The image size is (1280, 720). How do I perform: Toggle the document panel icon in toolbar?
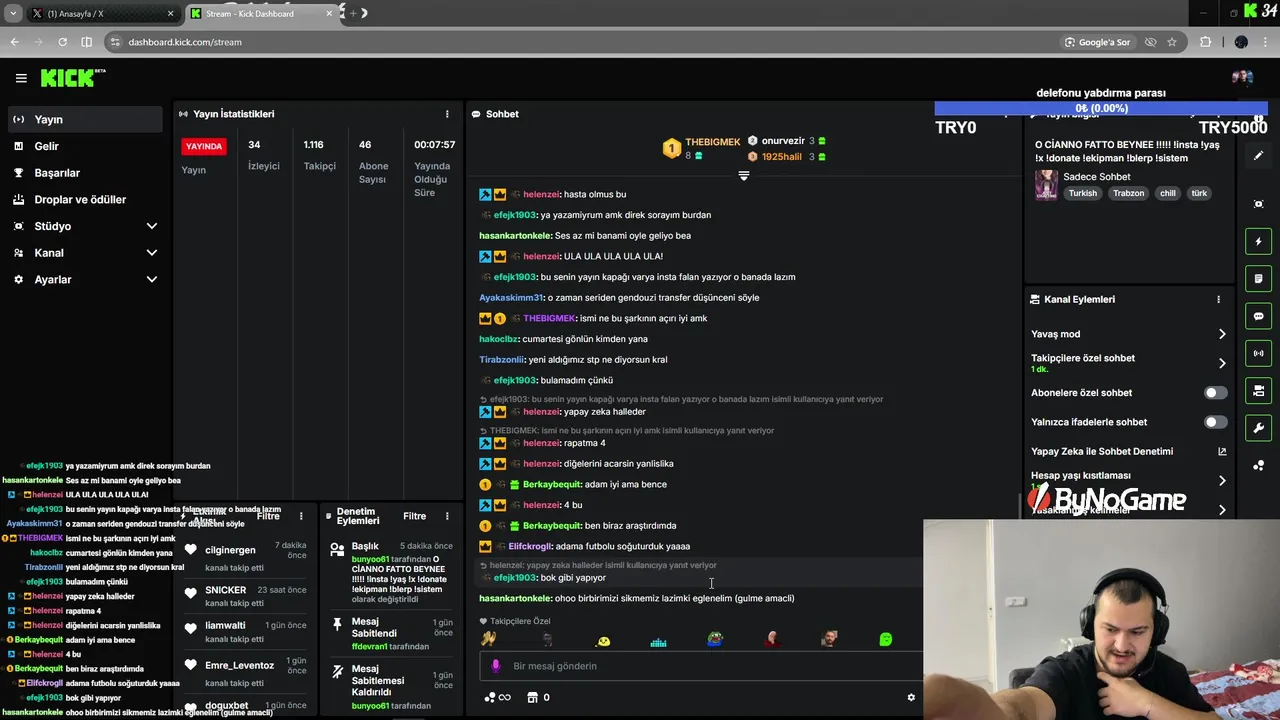[x=1258, y=278]
